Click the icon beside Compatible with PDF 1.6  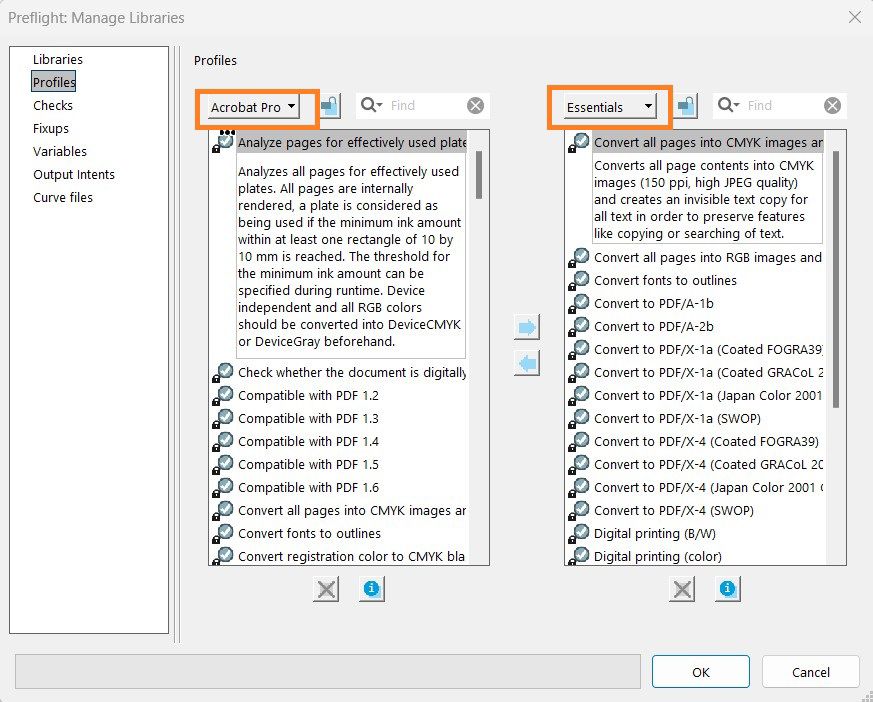click(x=223, y=488)
